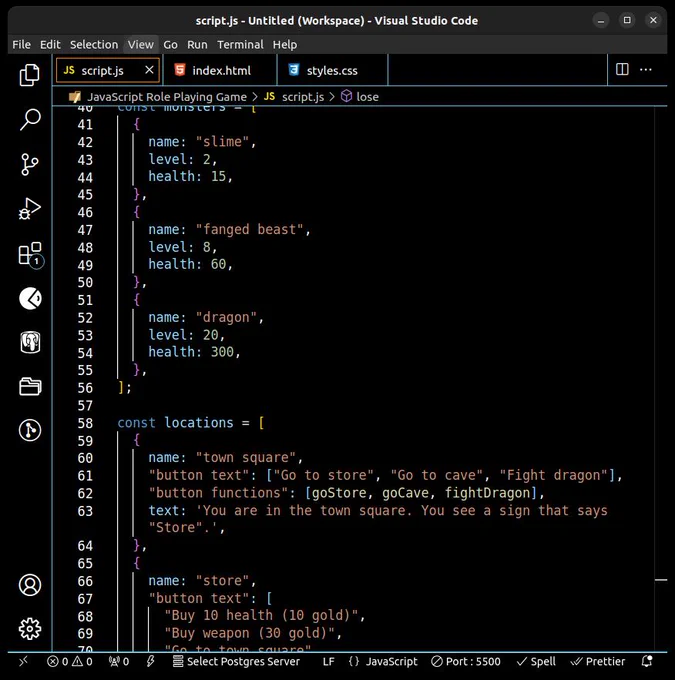675x680 pixels.
Task: Open the Edit menu
Action: pos(50,44)
